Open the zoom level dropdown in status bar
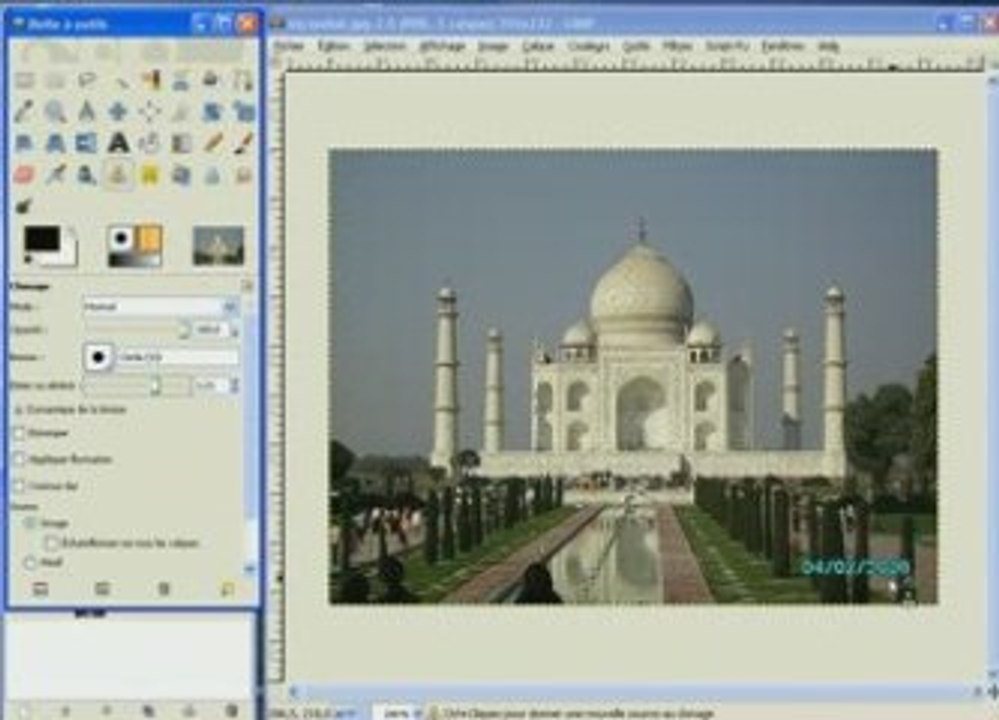The height and width of the screenshot is (720, 999). (x=419, y=713)
